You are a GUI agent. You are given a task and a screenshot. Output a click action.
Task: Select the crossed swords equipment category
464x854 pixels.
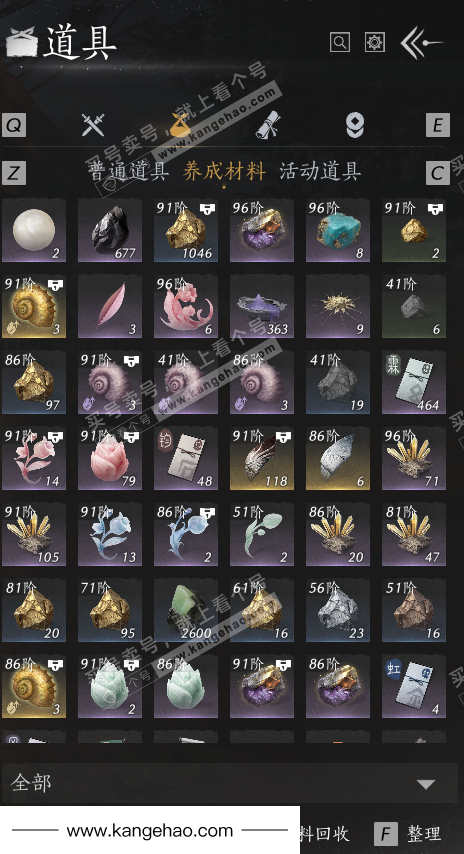[x=93, y=125]
